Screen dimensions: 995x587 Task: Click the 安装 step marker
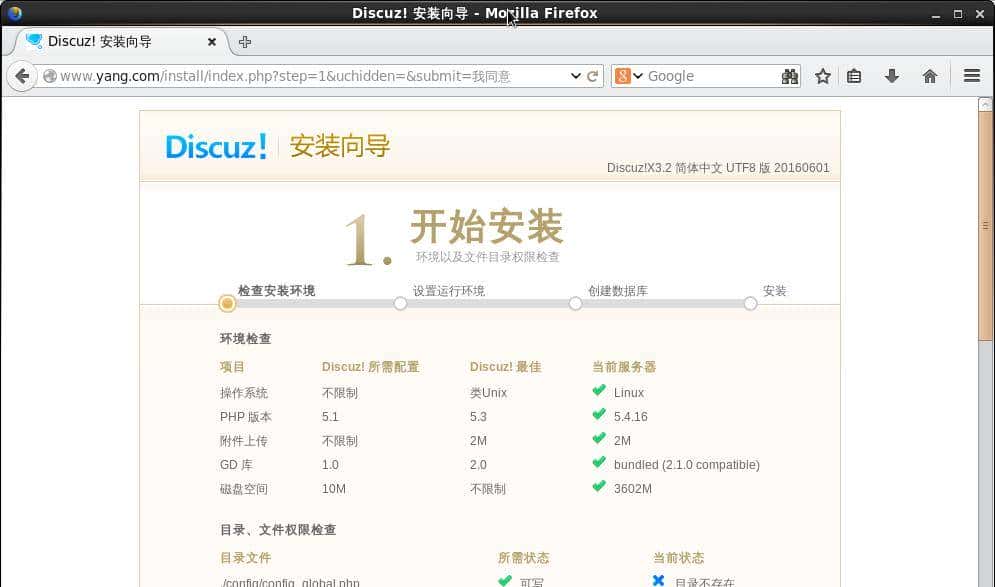751,303
